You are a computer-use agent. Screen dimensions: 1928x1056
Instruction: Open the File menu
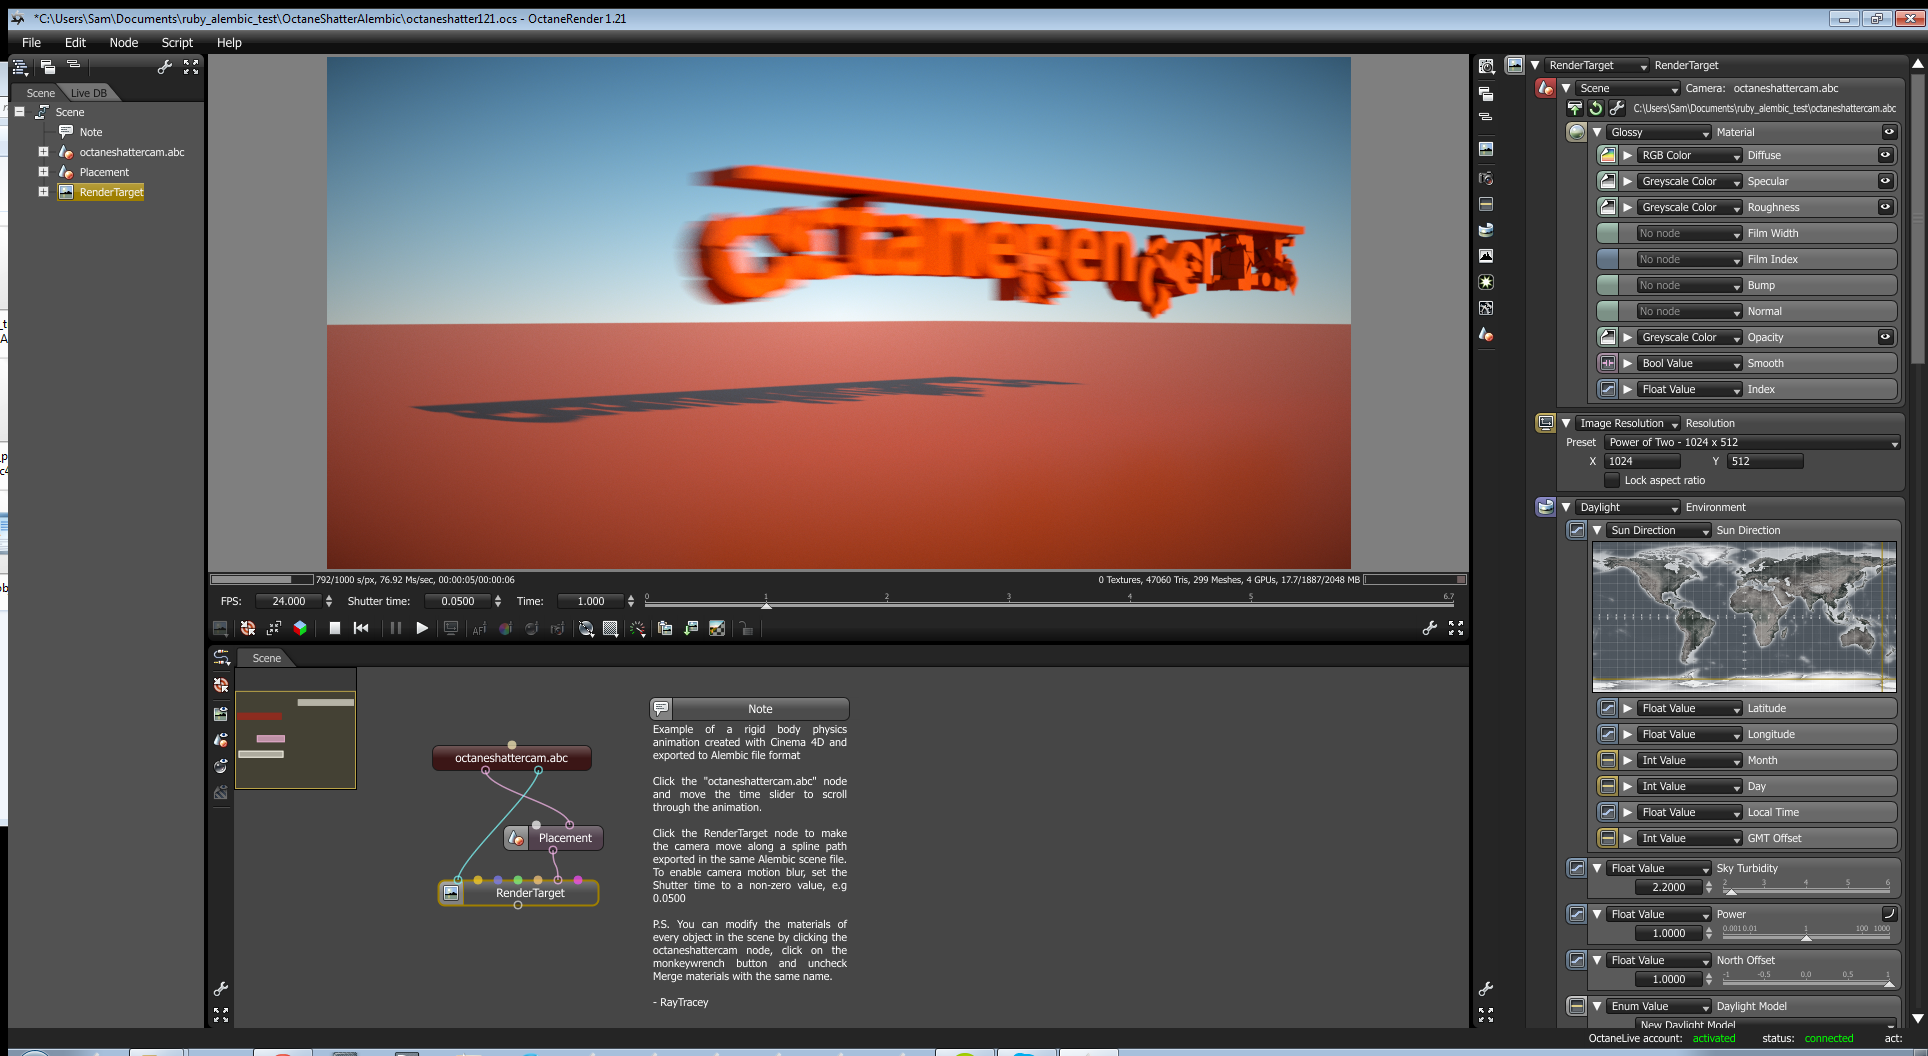(x=31, y=42)
